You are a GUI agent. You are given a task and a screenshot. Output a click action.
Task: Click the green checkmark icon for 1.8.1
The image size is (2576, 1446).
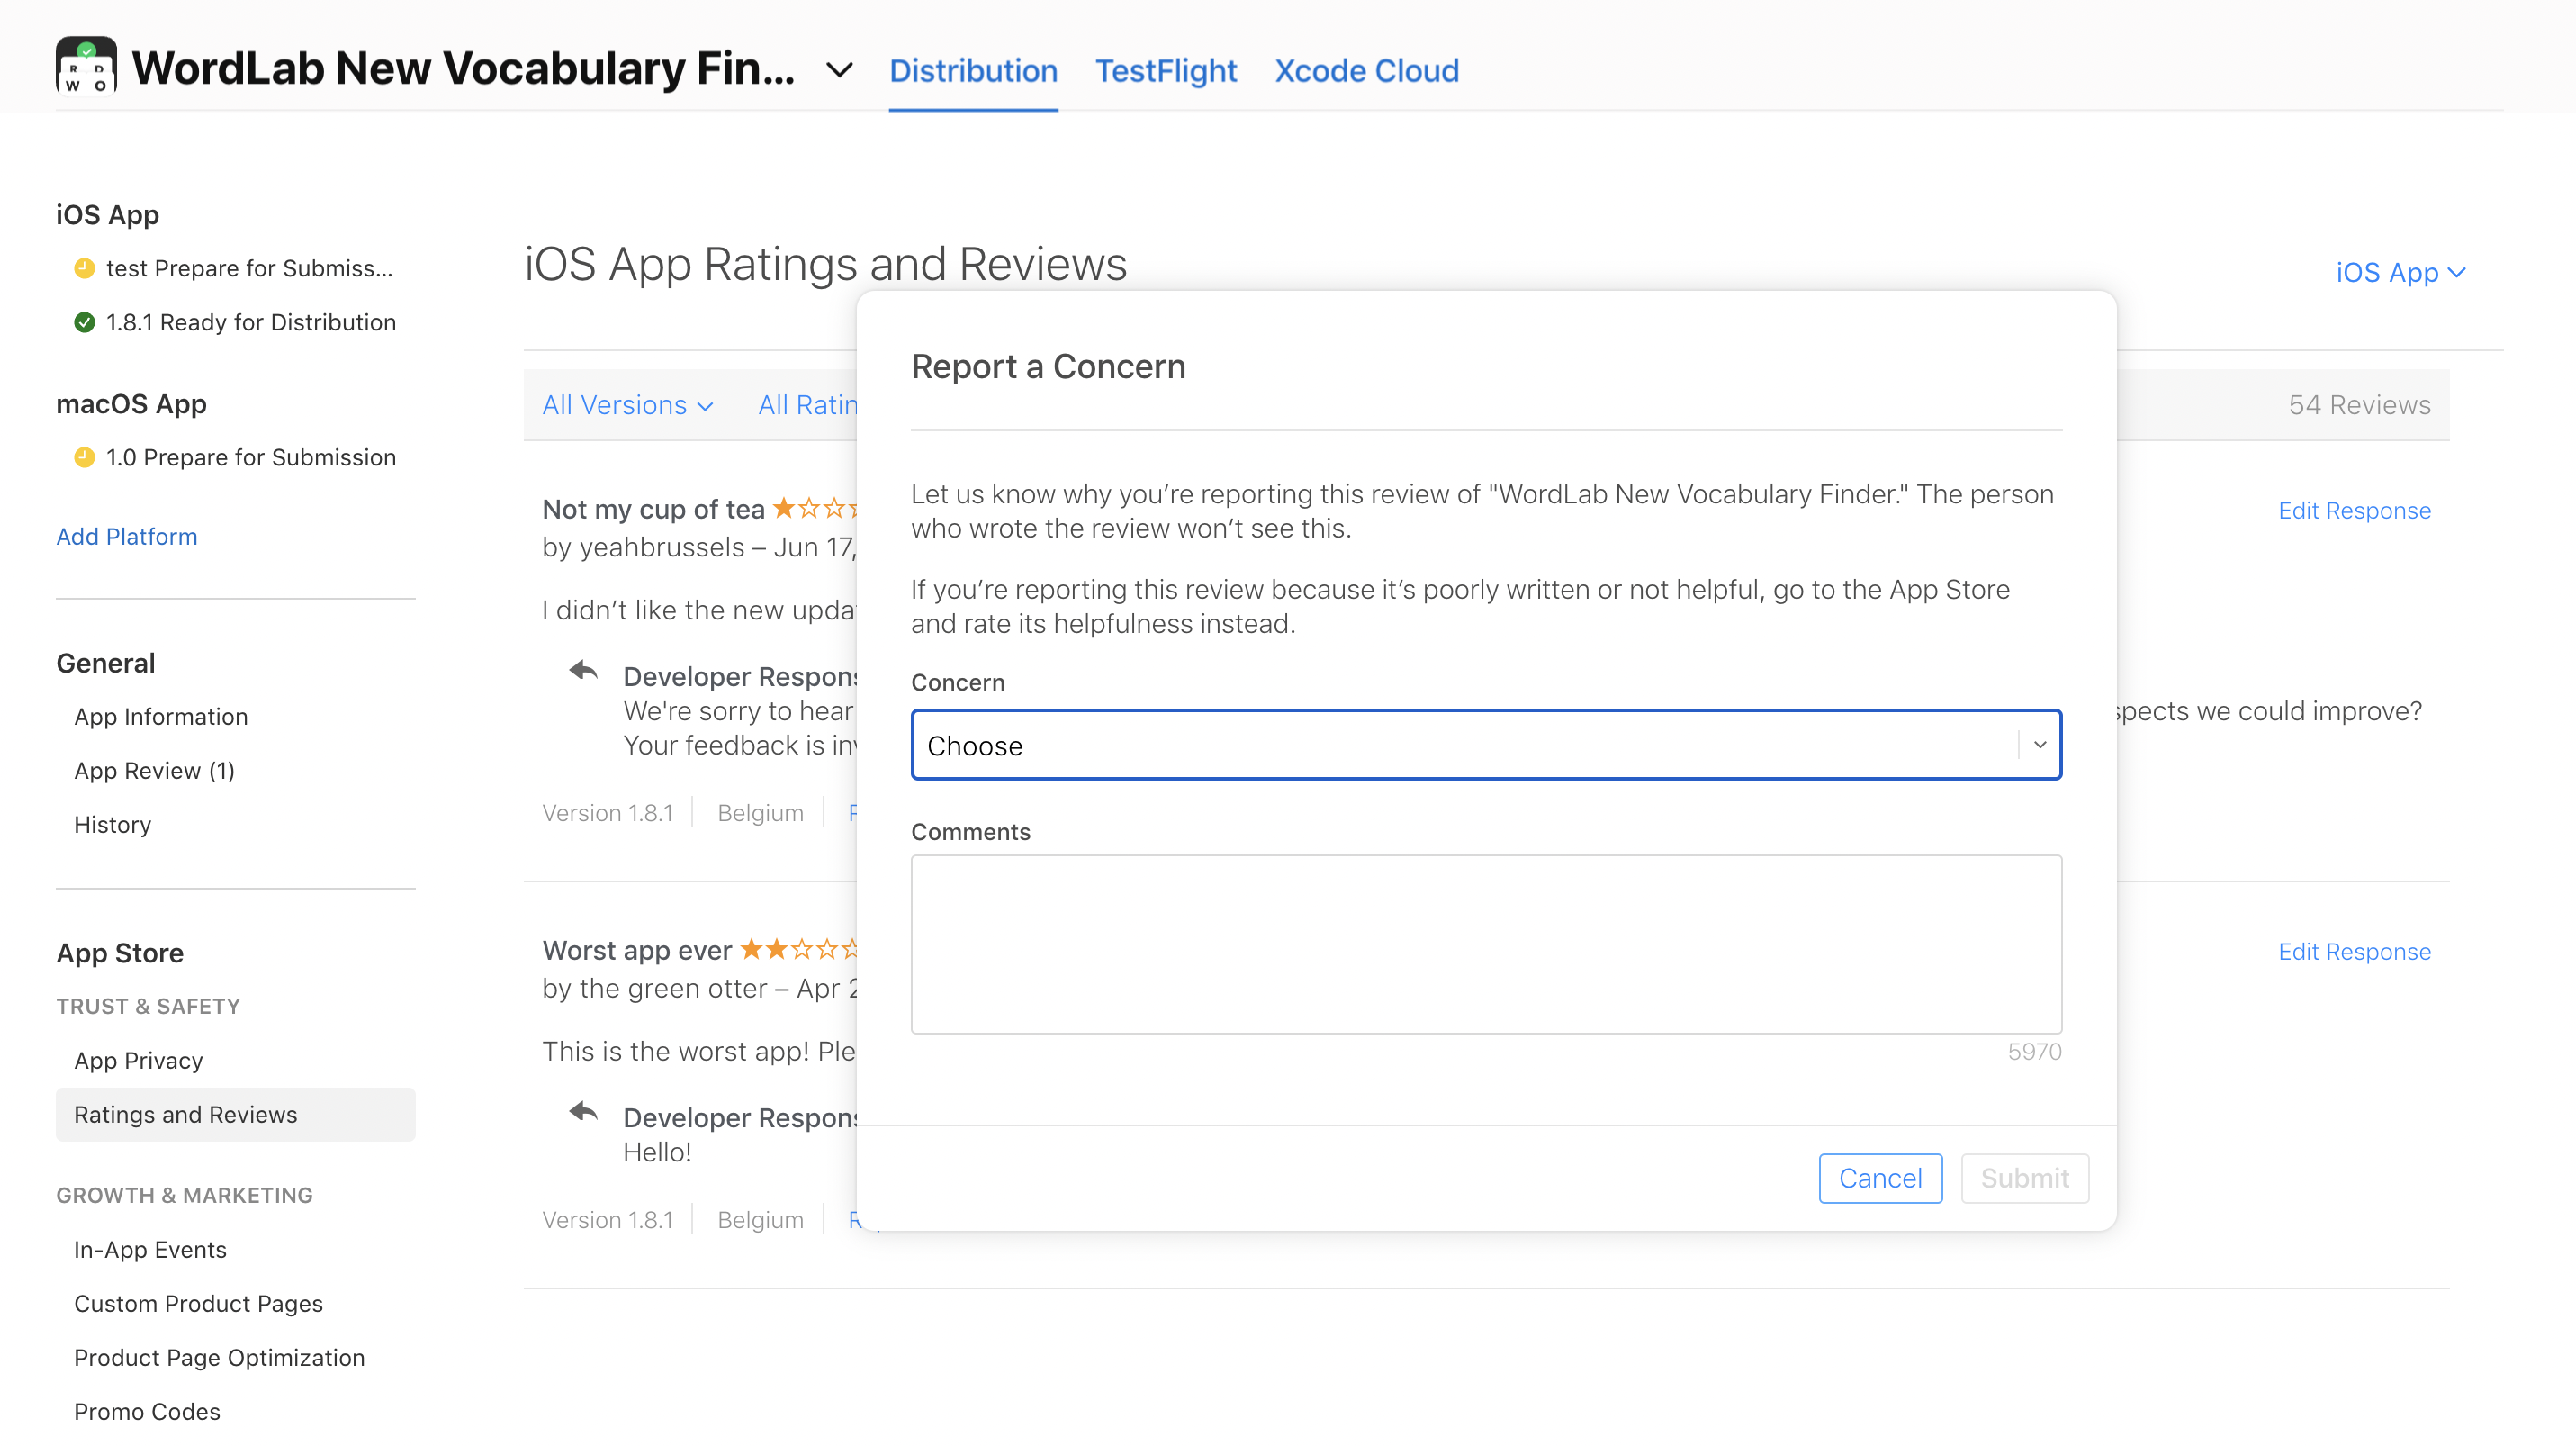(x=84, y=322)
